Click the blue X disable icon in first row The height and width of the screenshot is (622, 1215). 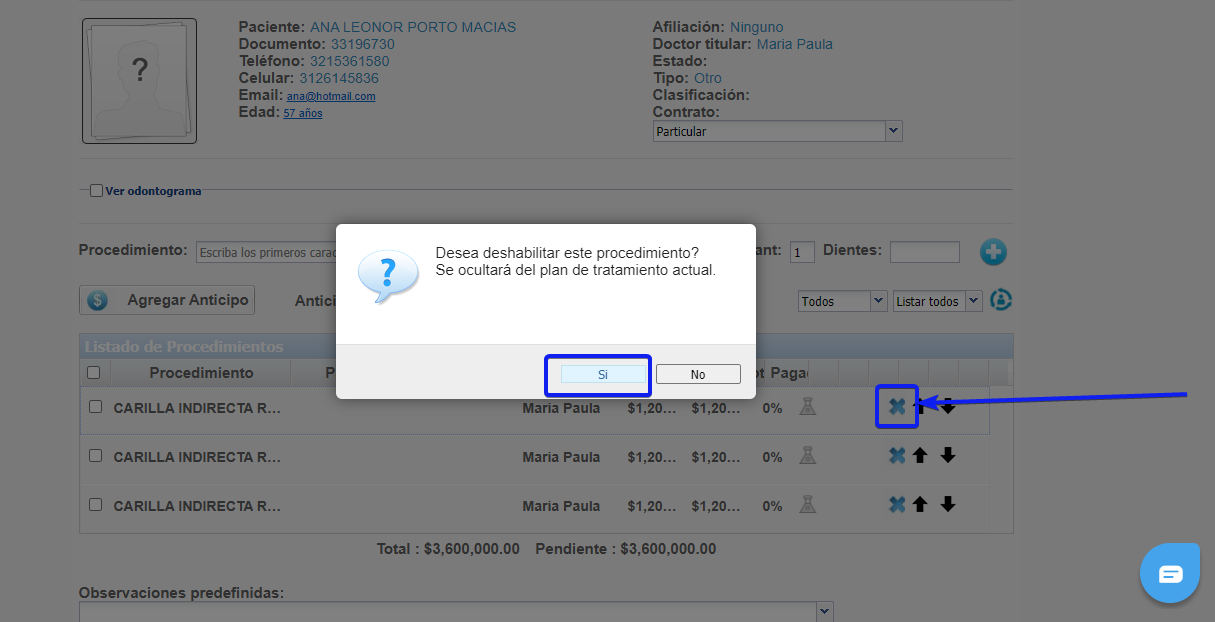click(x=897, y=406)
